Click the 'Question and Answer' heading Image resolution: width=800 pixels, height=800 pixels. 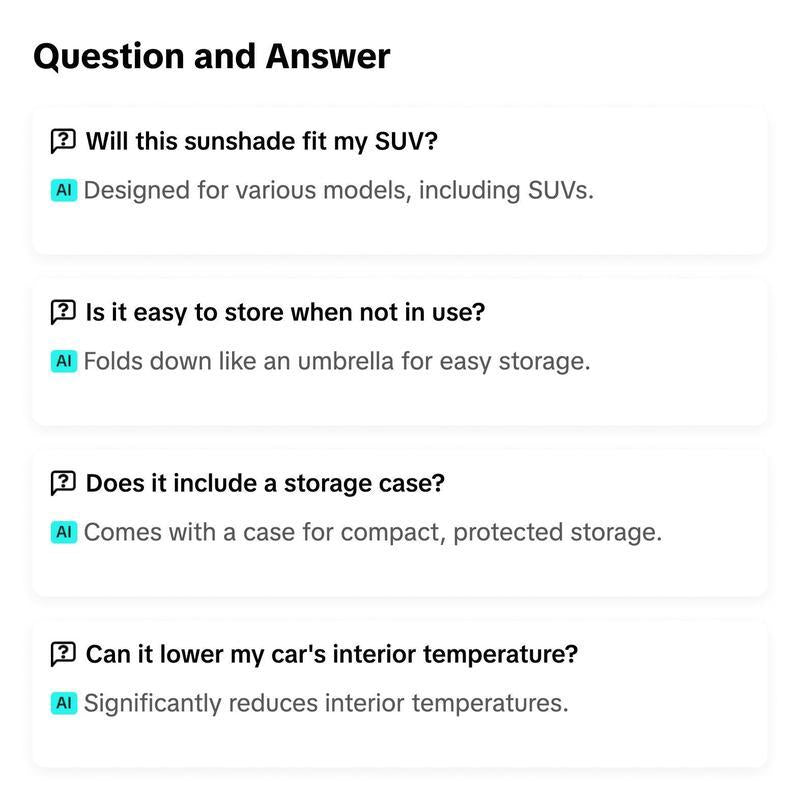212,56
